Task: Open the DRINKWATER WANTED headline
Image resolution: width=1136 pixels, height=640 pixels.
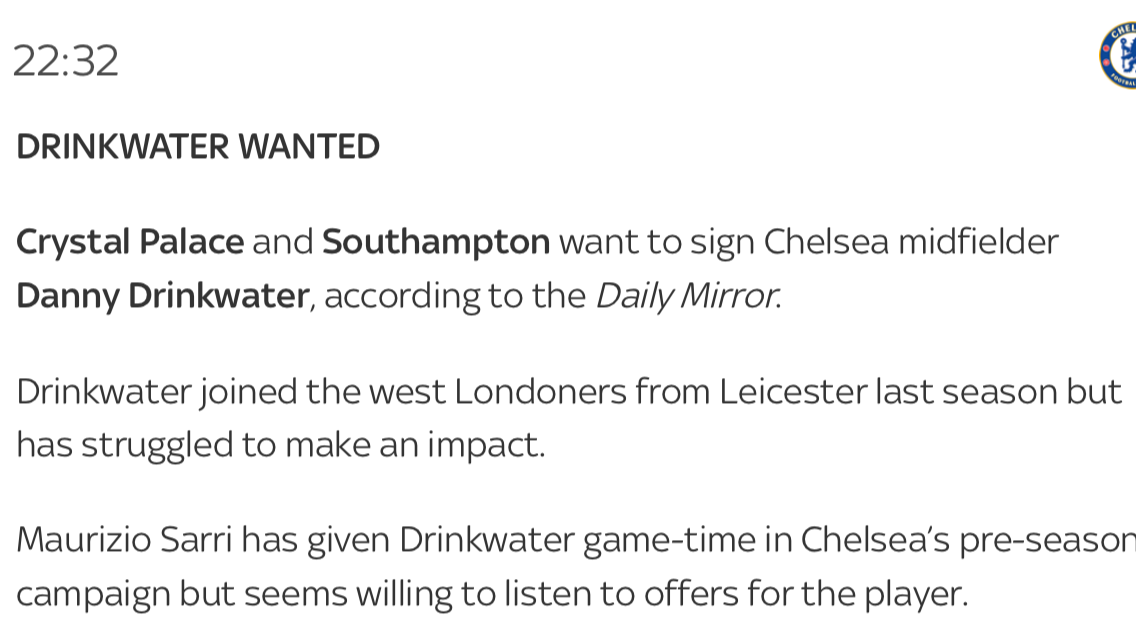Action: click(198, 146)
